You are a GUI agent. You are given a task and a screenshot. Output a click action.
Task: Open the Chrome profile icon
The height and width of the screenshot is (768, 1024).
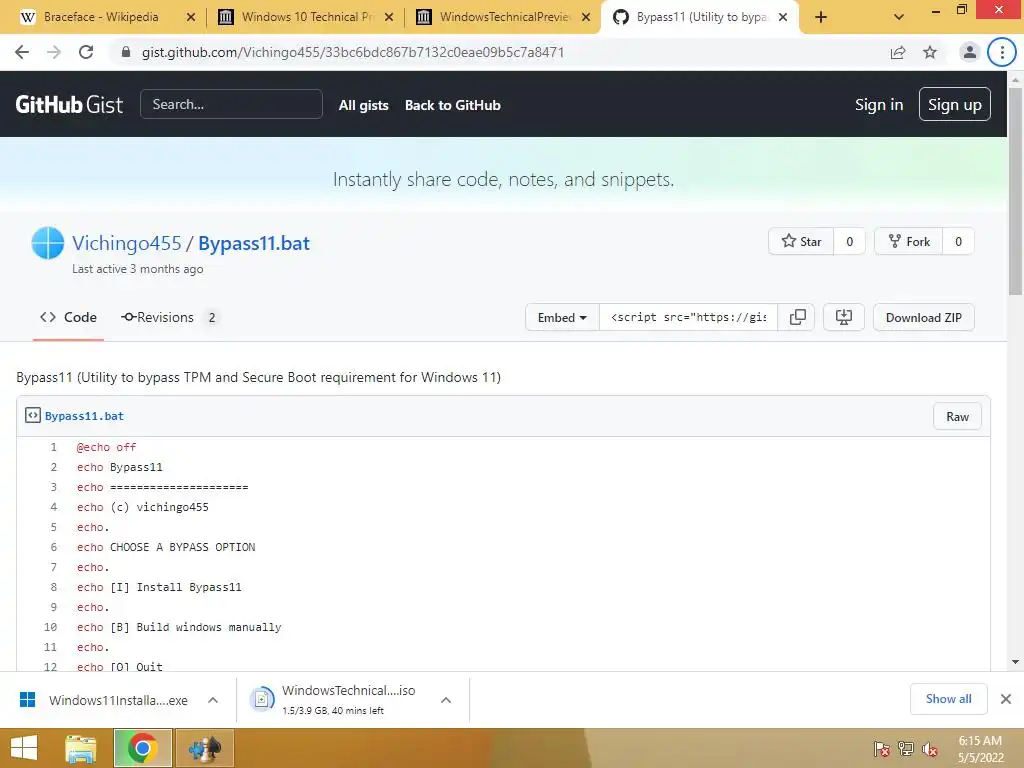pyautogui.click(x=969, y=52)
